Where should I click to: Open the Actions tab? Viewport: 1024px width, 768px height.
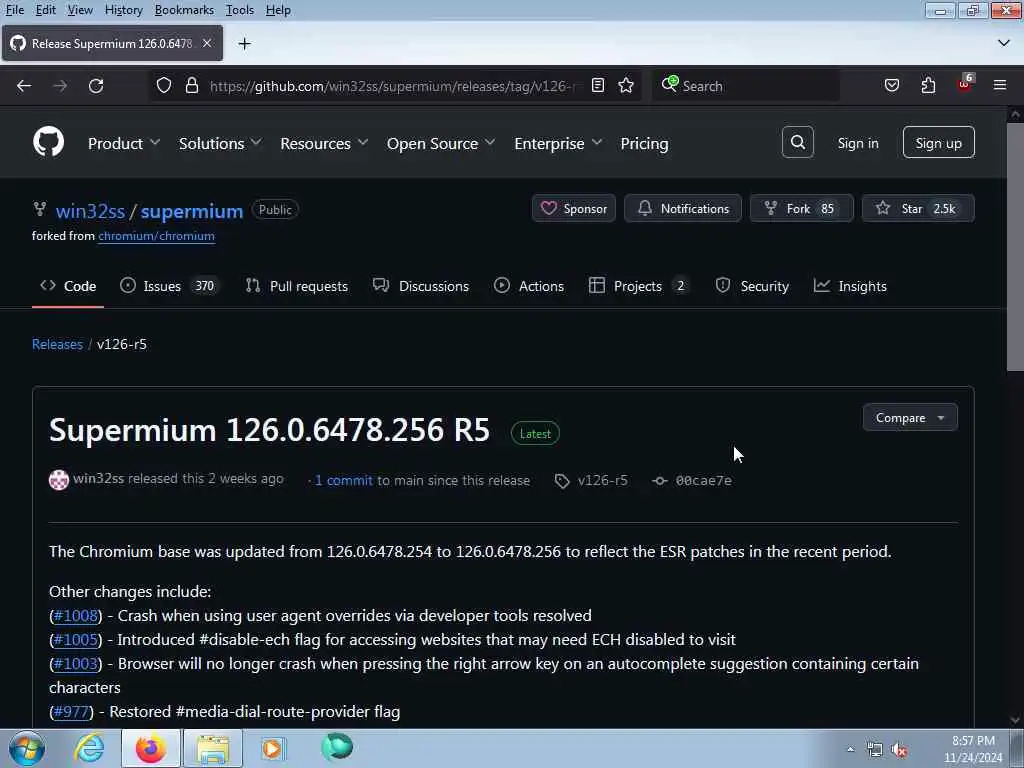coord(529,286)
